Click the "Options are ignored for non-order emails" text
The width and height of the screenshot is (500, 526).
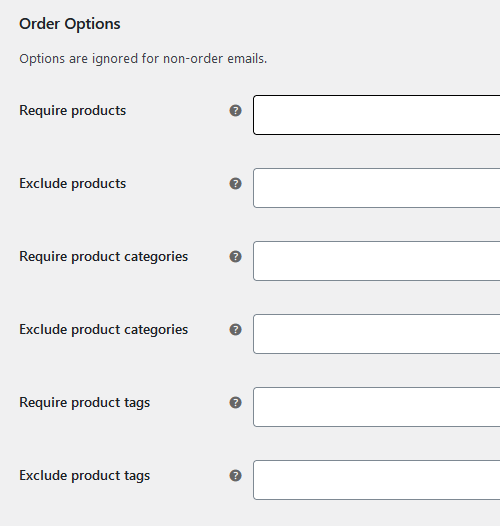click(143, 59)
